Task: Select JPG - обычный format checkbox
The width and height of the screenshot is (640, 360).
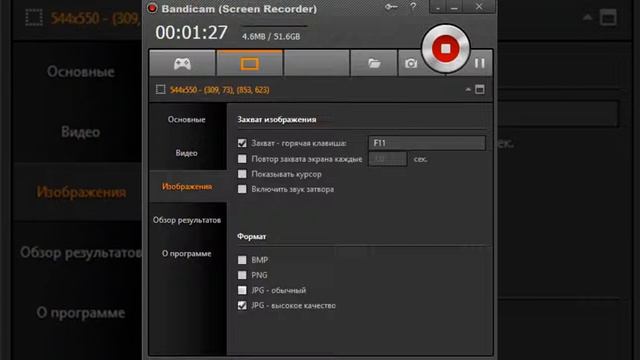Action: point(242,290)
